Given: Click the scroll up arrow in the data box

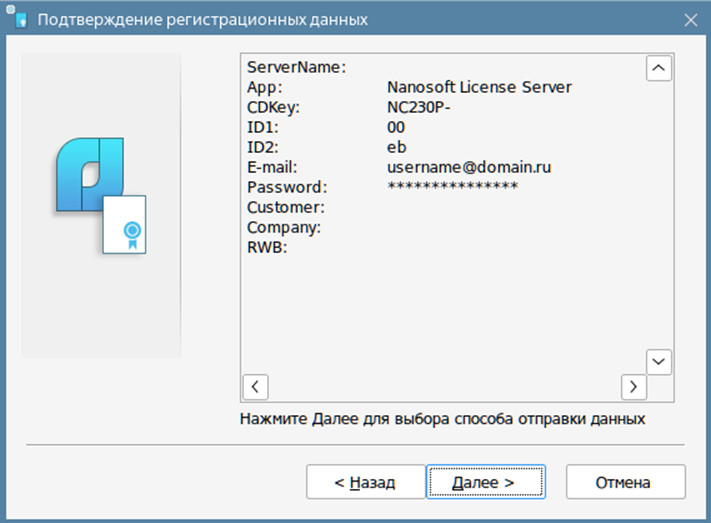Looking at the screenshot, I should [658, 68].
